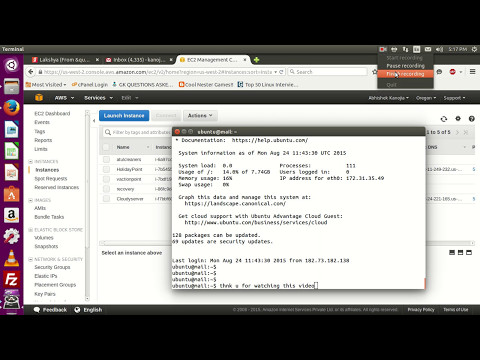
Task: Launch VLC media player from the dock
Action: click(11, 258)
